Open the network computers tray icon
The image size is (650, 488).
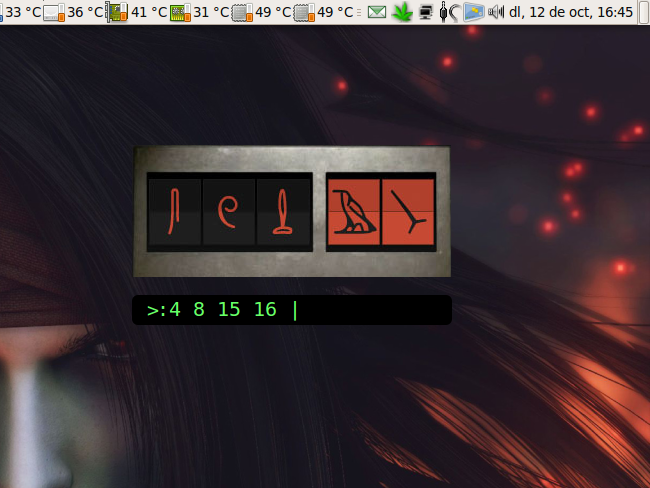click(426, 12)
